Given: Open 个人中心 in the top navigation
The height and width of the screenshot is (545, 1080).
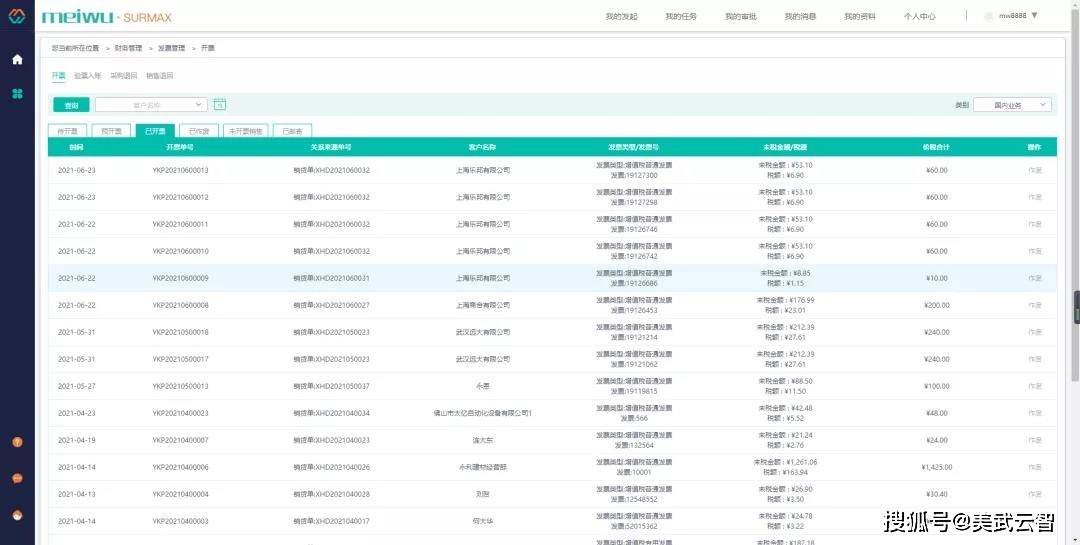Looking at the screenshot, I should click(x=919, y=16).
